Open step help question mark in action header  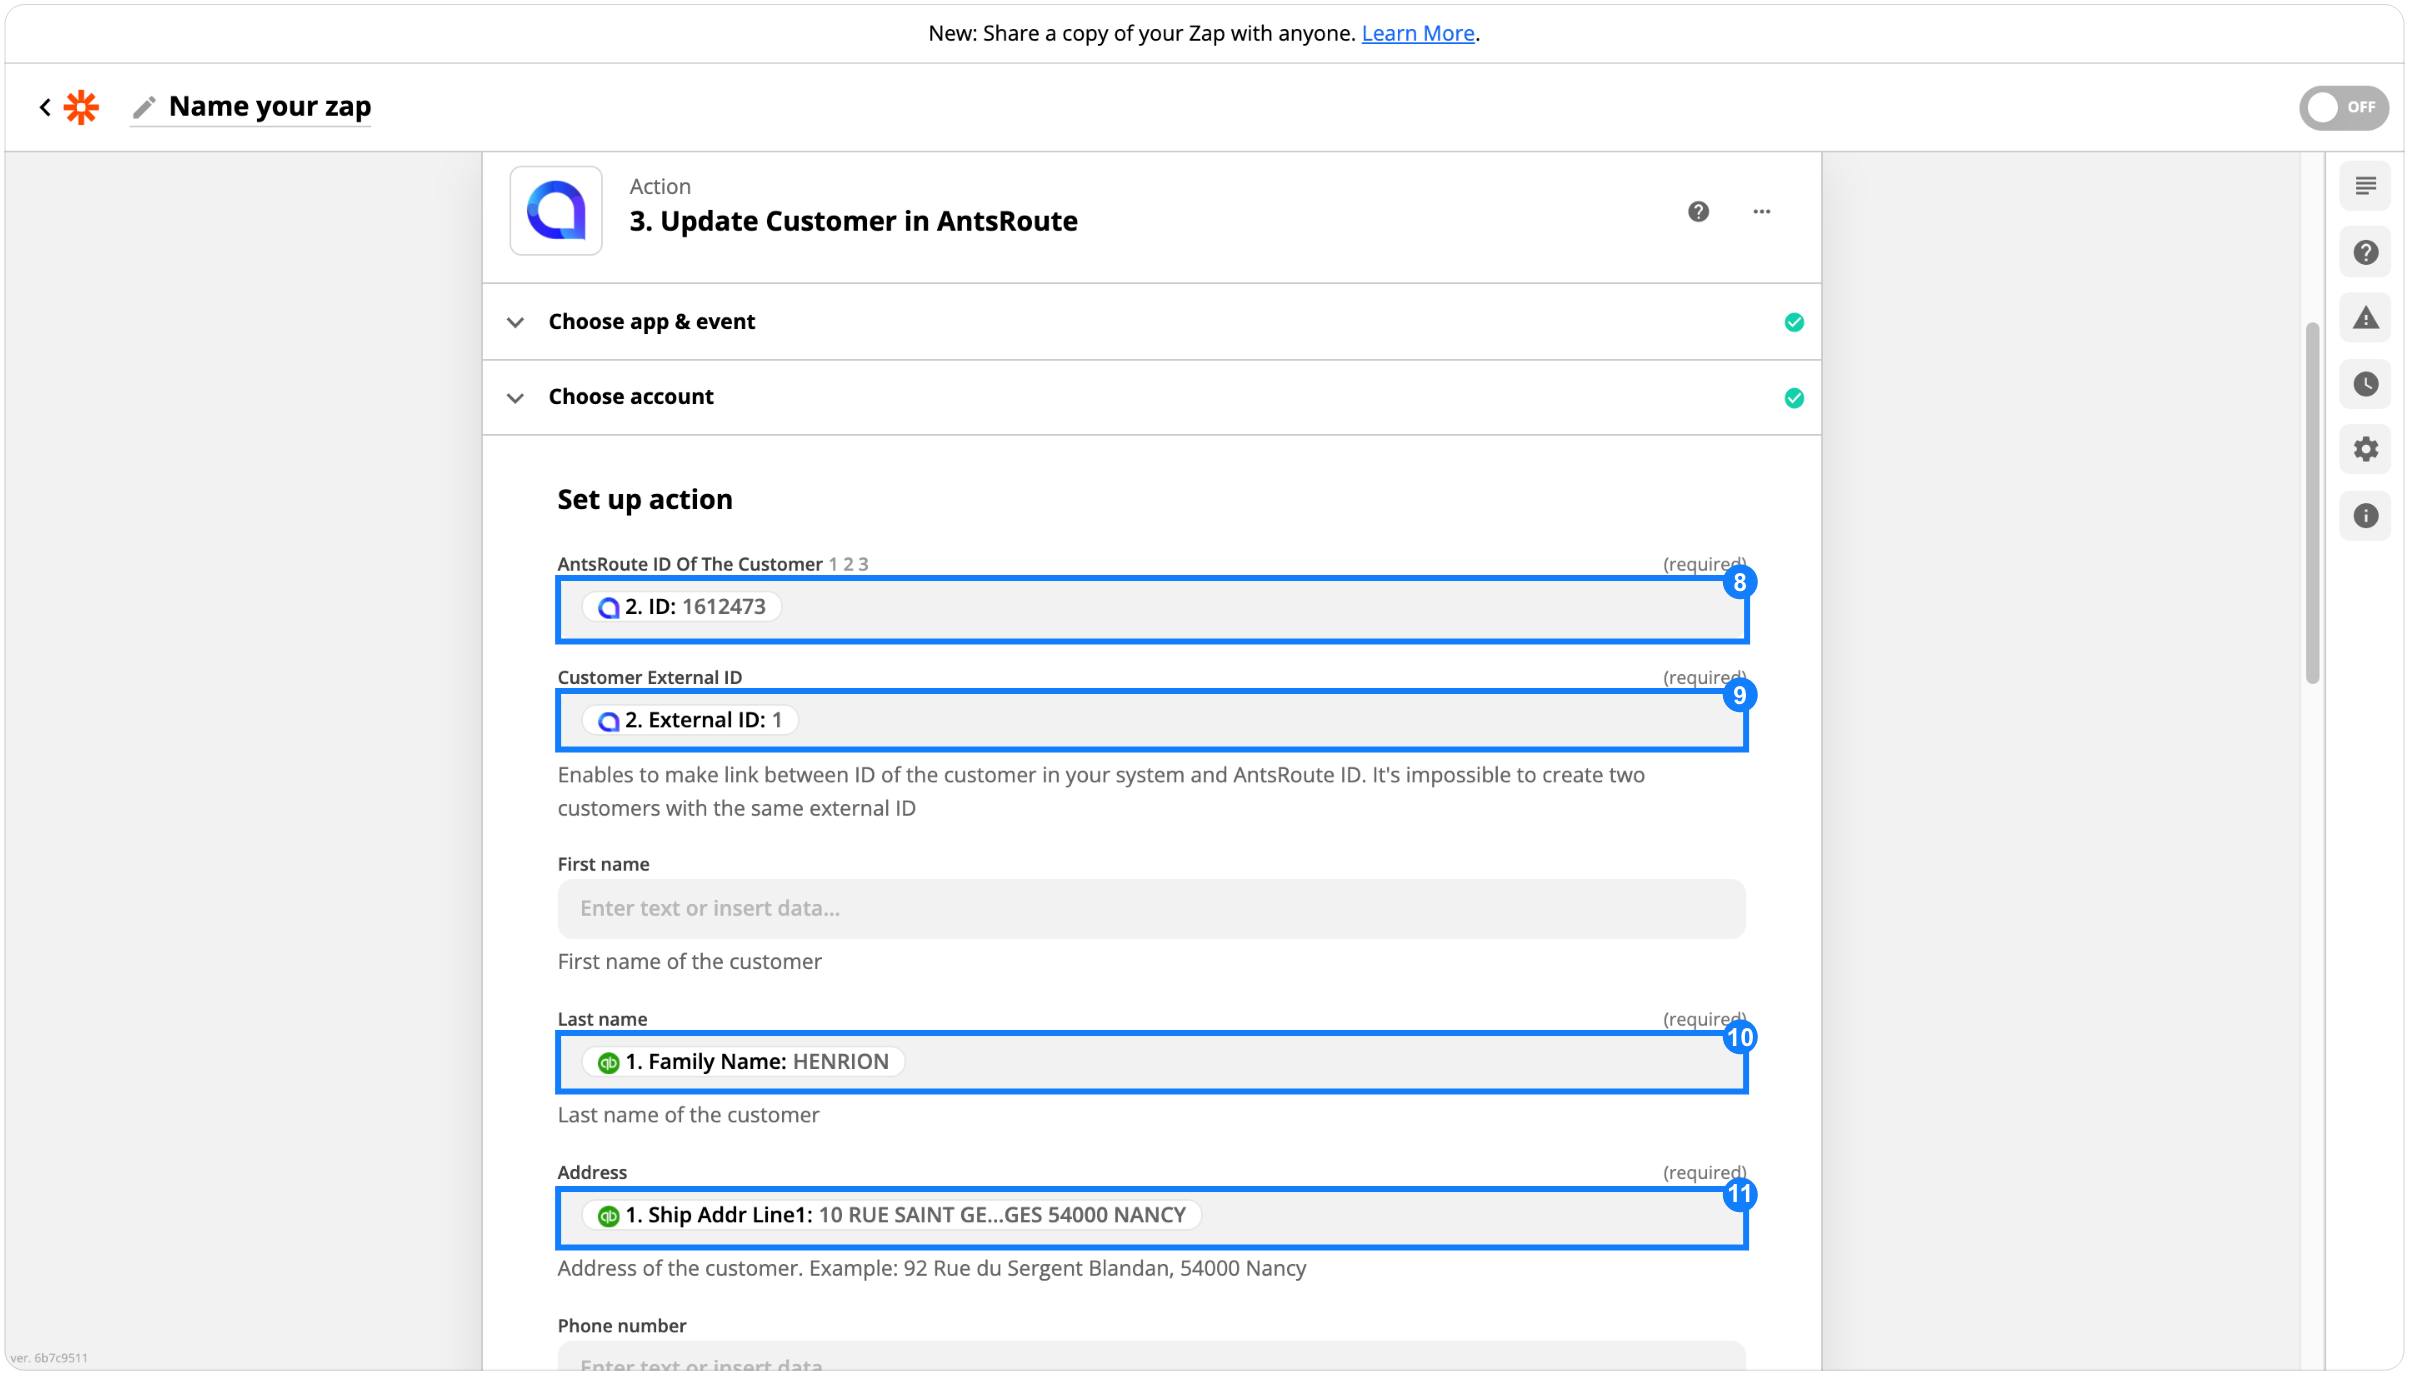1698,211
